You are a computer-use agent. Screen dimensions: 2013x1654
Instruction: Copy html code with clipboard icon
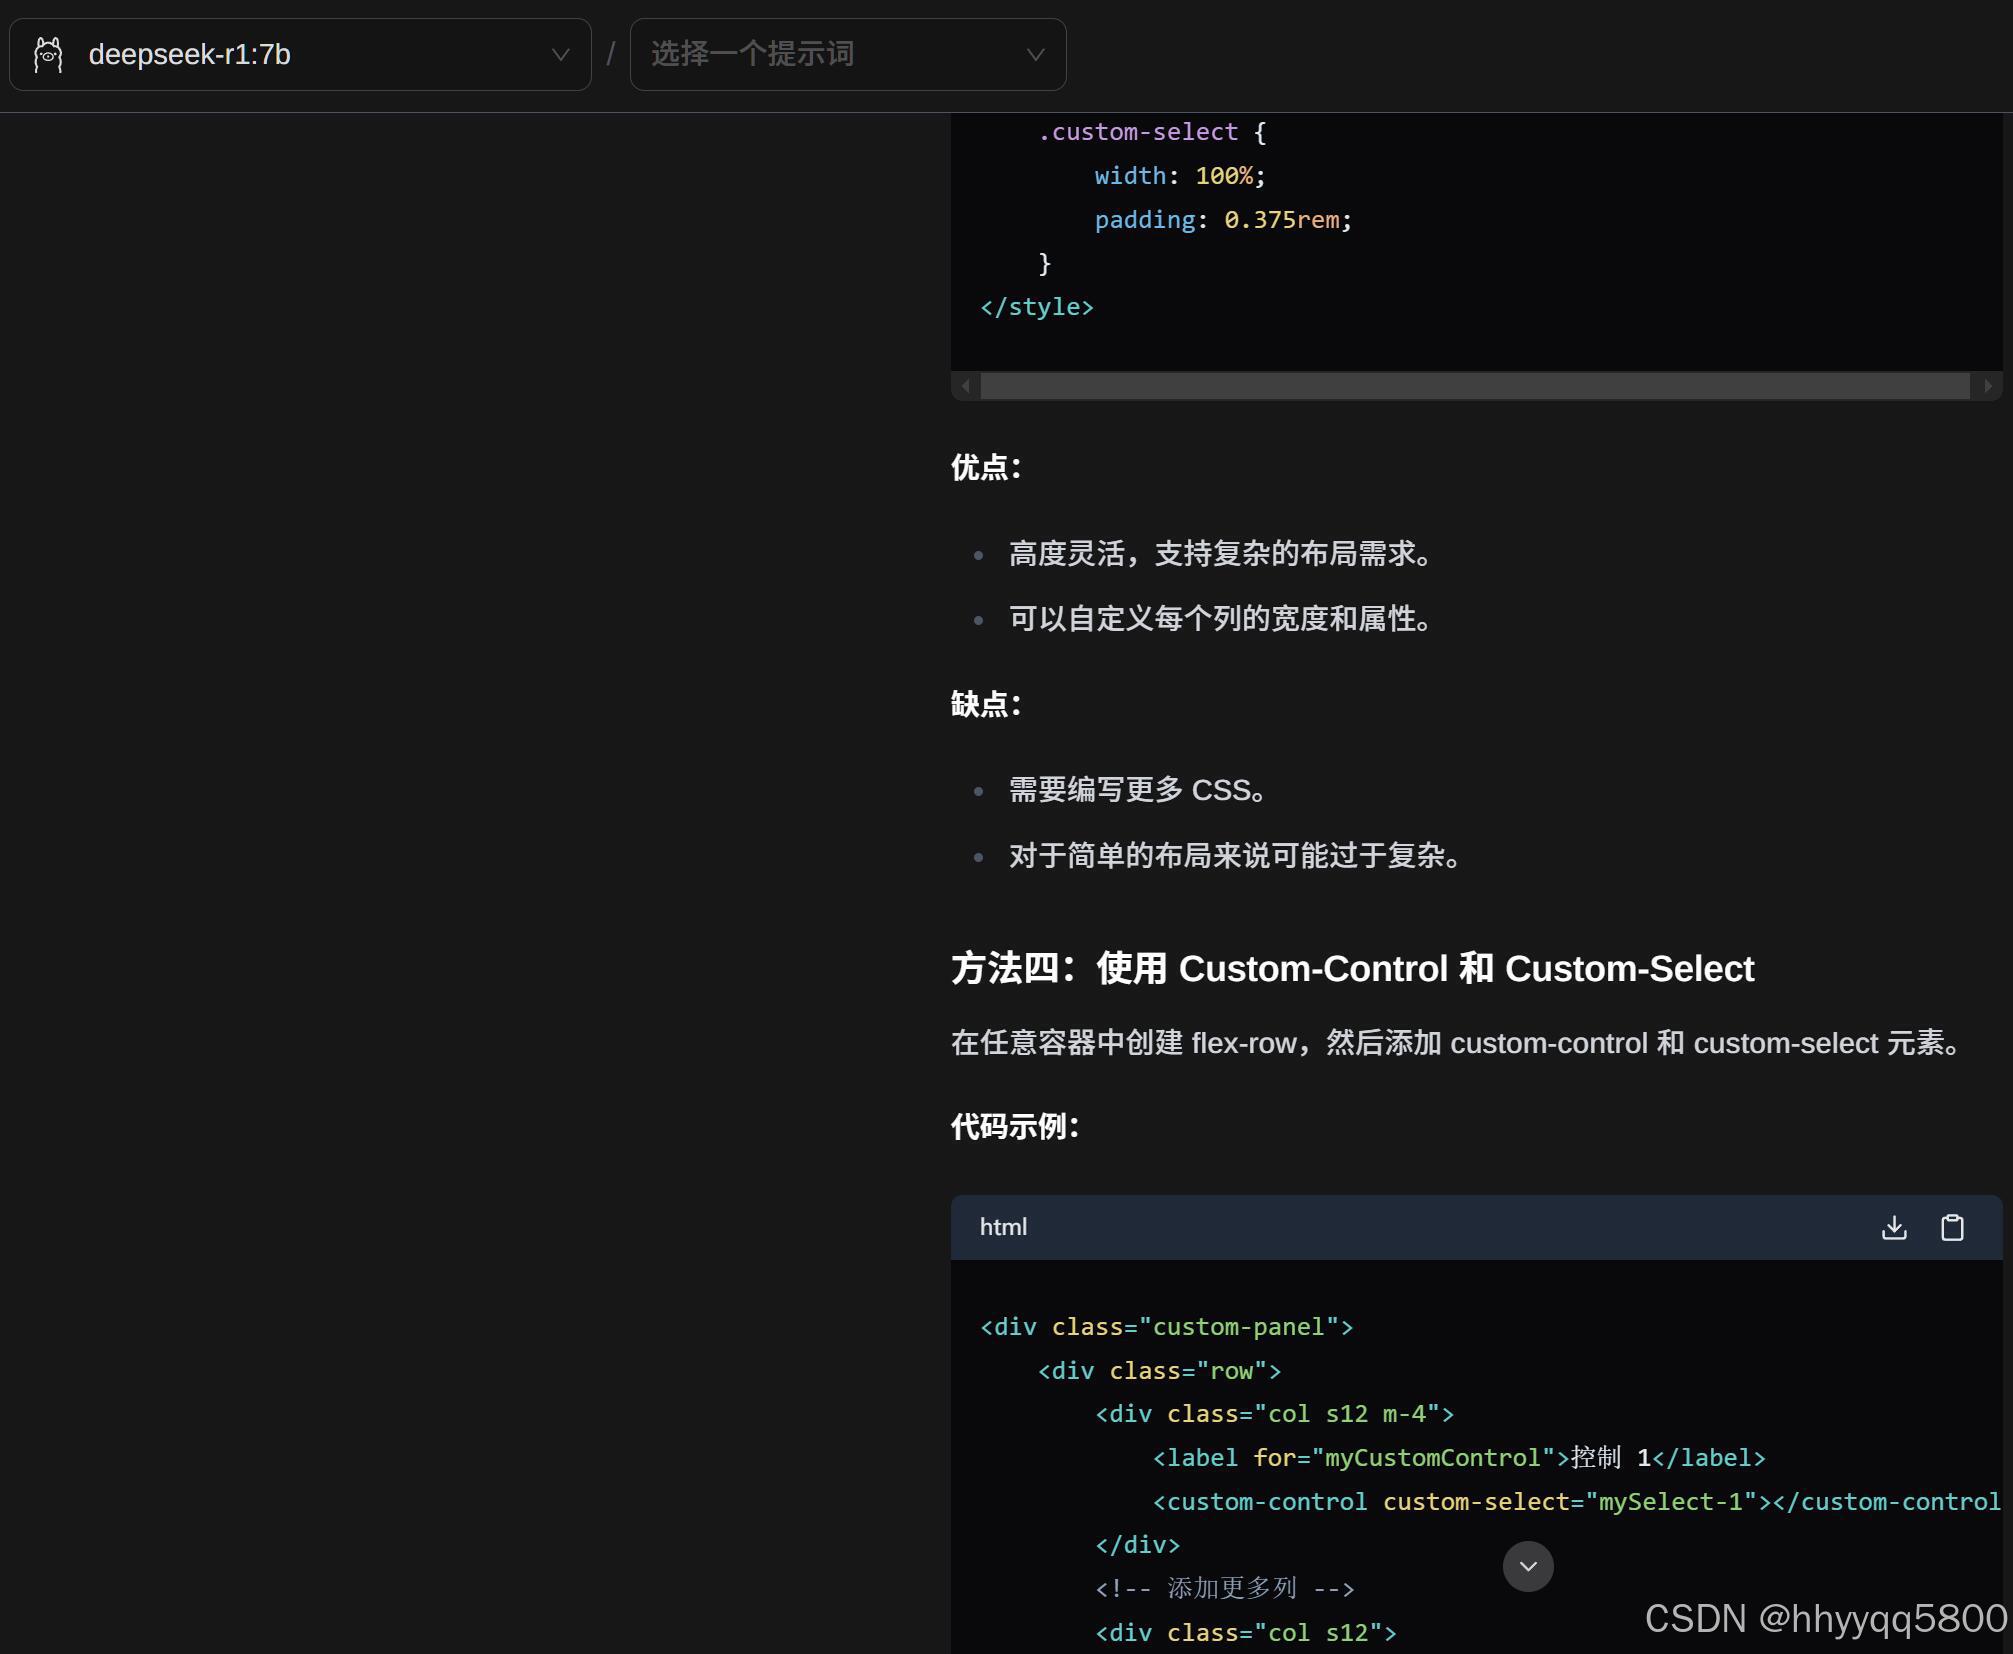[x=1952, y=1227]
